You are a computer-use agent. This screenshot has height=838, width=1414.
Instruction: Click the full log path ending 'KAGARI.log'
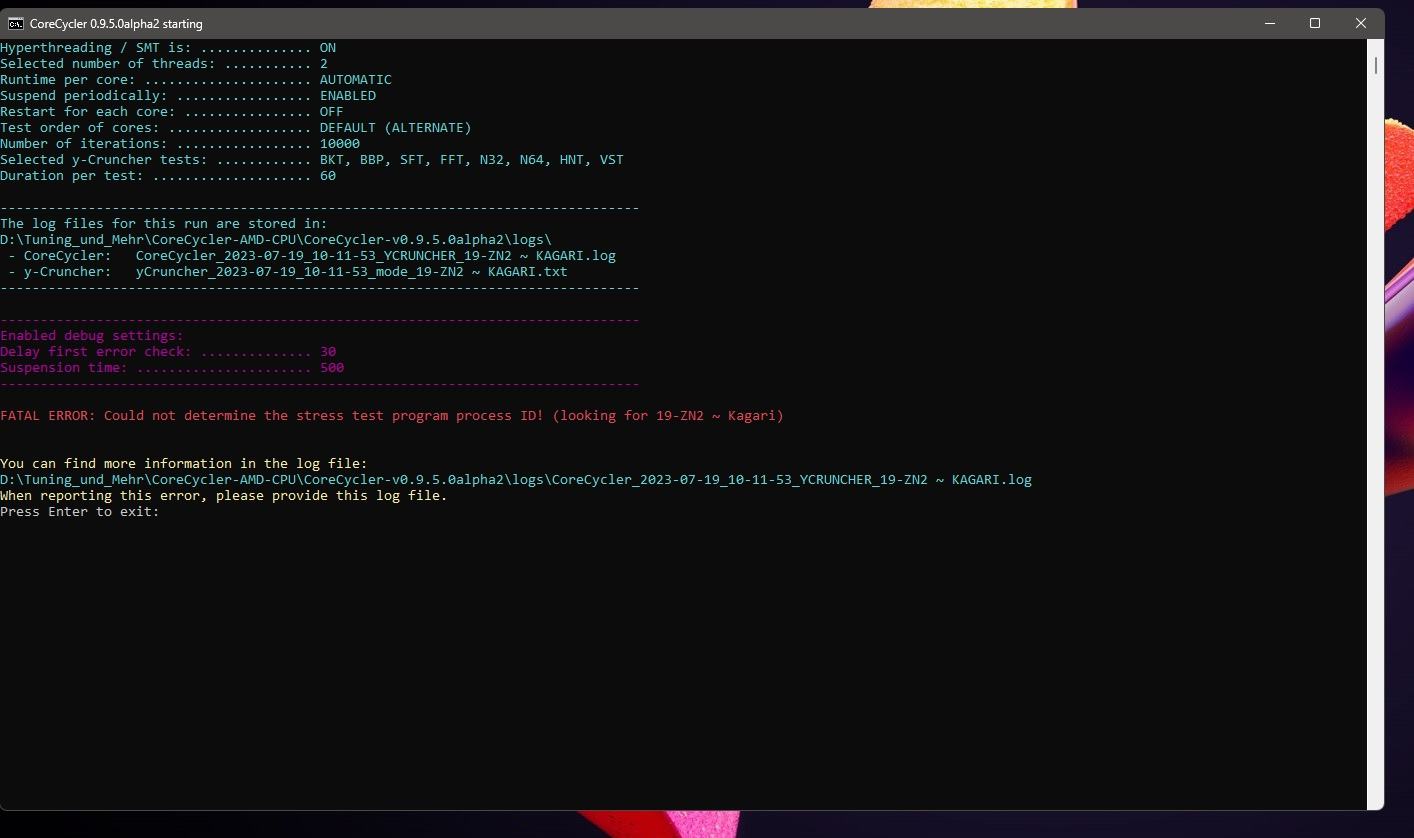516,480
